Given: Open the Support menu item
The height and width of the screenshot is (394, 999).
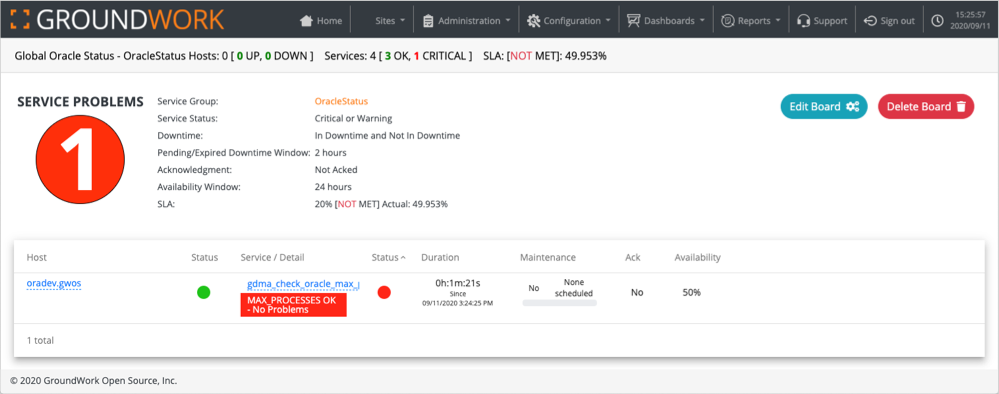Looking at the screenshot, I should [x=830, y=21].
